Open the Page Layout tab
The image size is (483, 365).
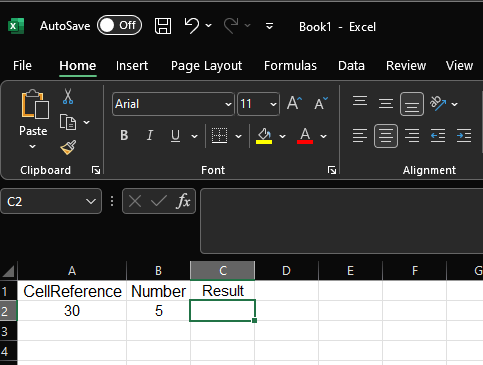206,66
